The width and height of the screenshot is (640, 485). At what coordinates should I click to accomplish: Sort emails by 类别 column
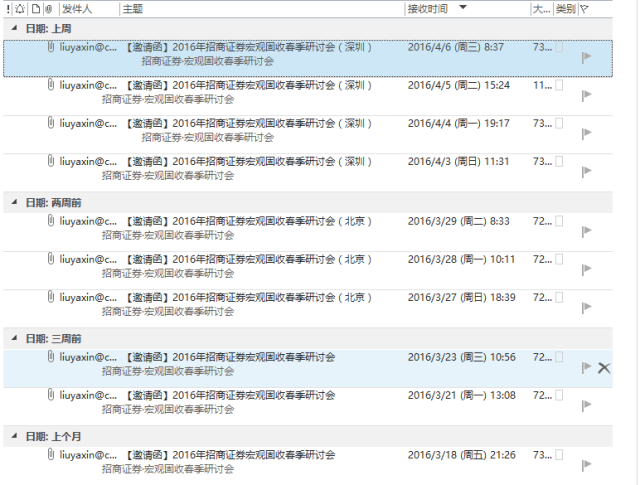pos(565,9)
